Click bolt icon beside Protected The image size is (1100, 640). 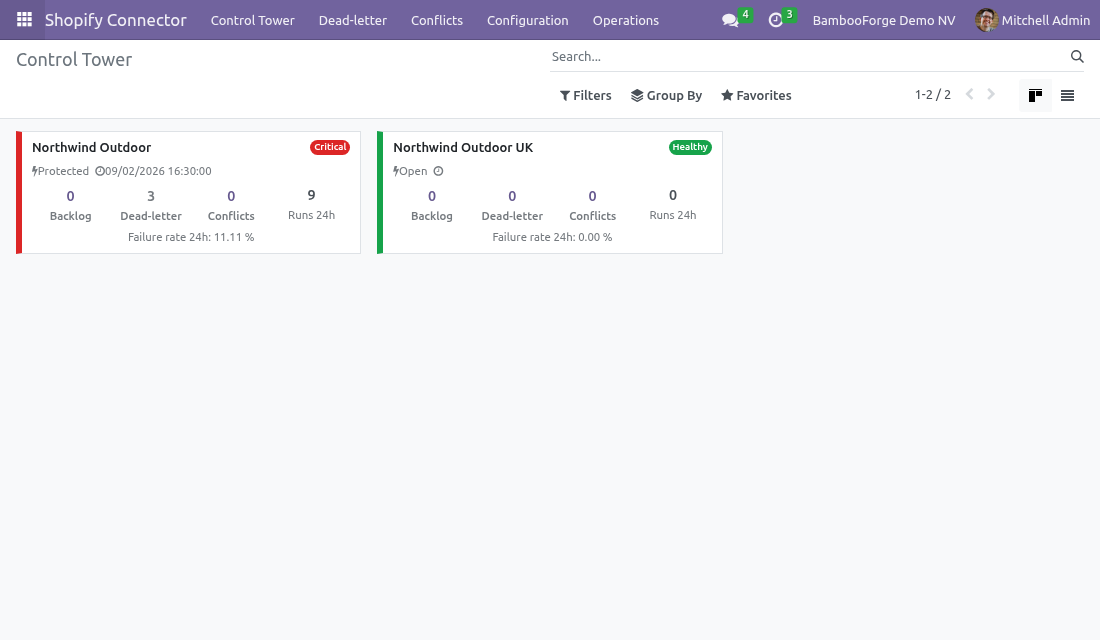34,171
